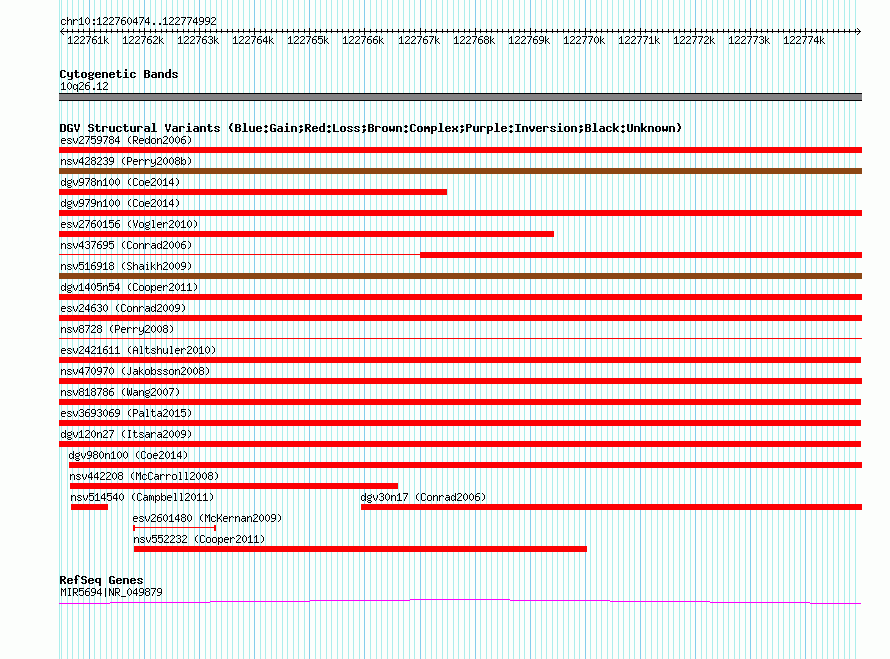The image size is (890, 659).
Task: Select the nsv516918 brown complex bar
Action: click(x=460, y=276)
